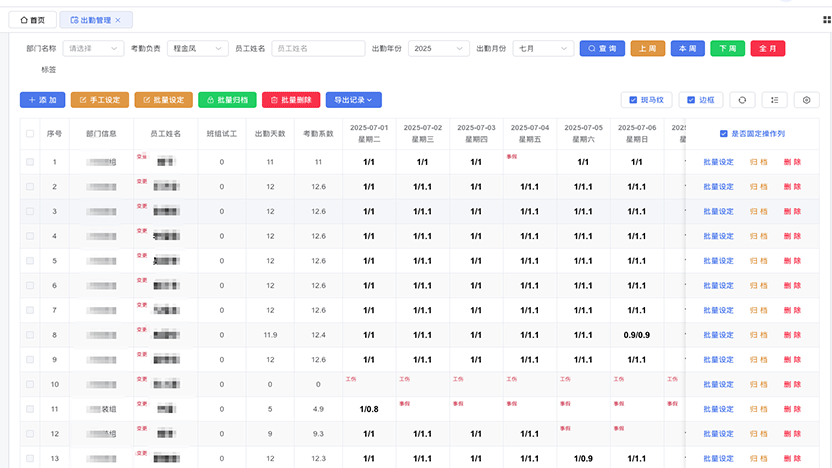Click the 添加 plus button
The width and height of the screenshot is (832, 468).
[x=42, y=100]
